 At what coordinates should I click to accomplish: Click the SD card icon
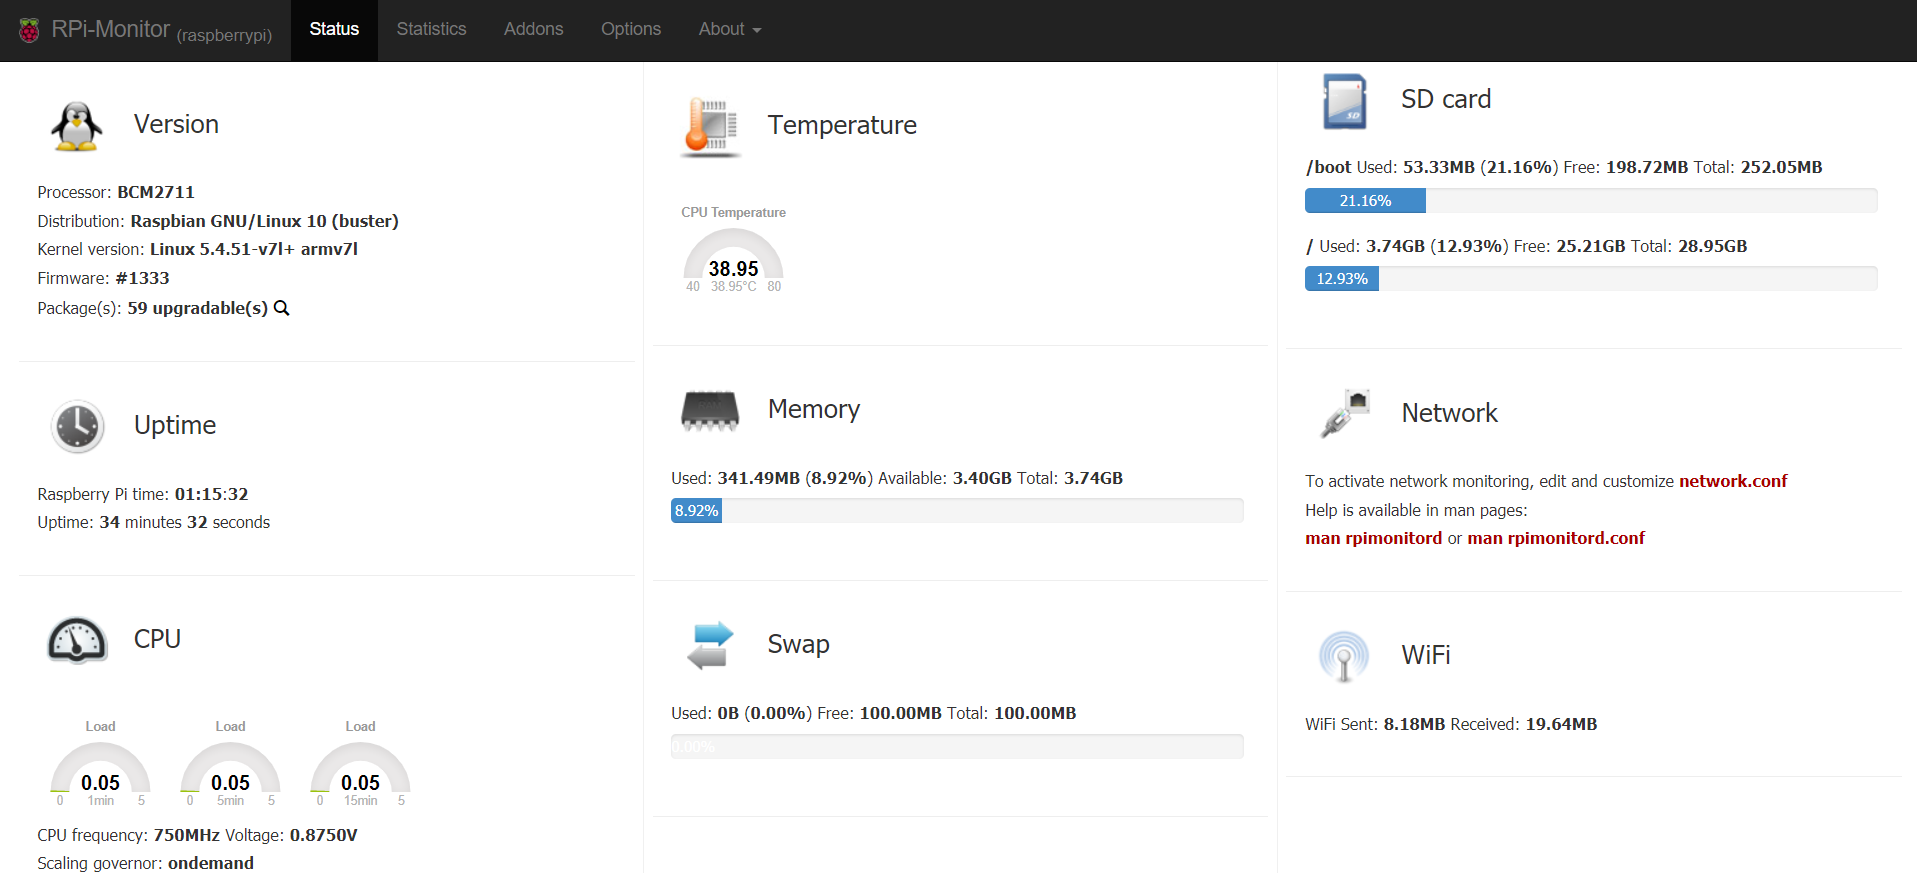point(1344,101)
